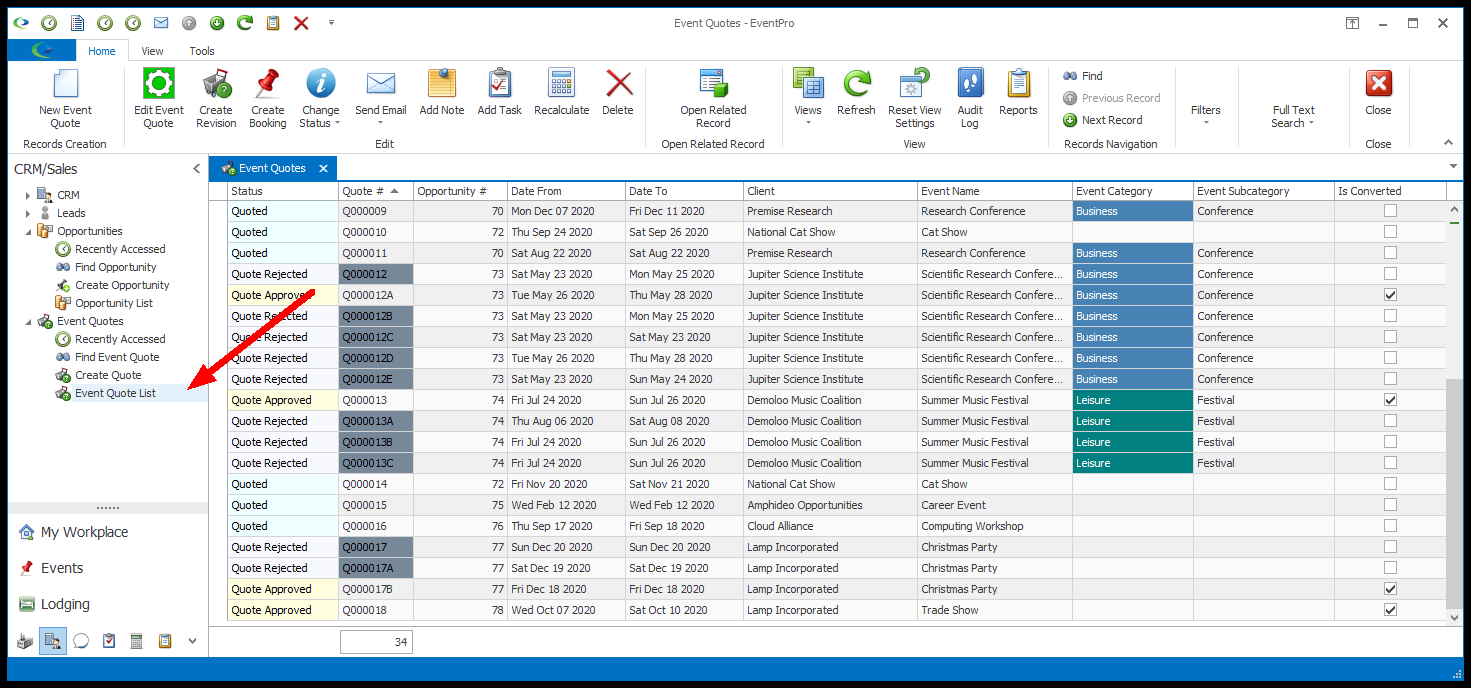This screenshot has width=1471, height=688.
Task: Delete the selected record
Action: coord(618,92)
